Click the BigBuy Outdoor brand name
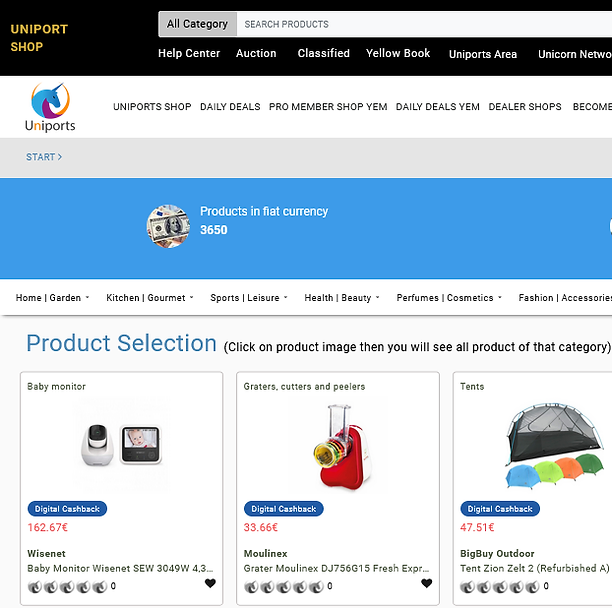Screen dimensions: 612x608 point(497,553)
